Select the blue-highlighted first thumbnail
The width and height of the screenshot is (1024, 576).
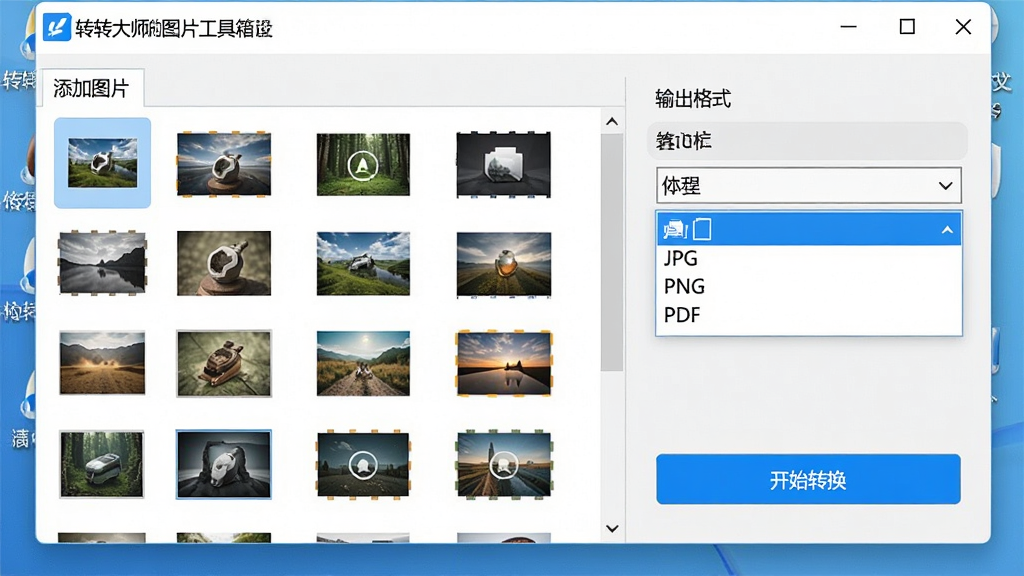[103, 163]
